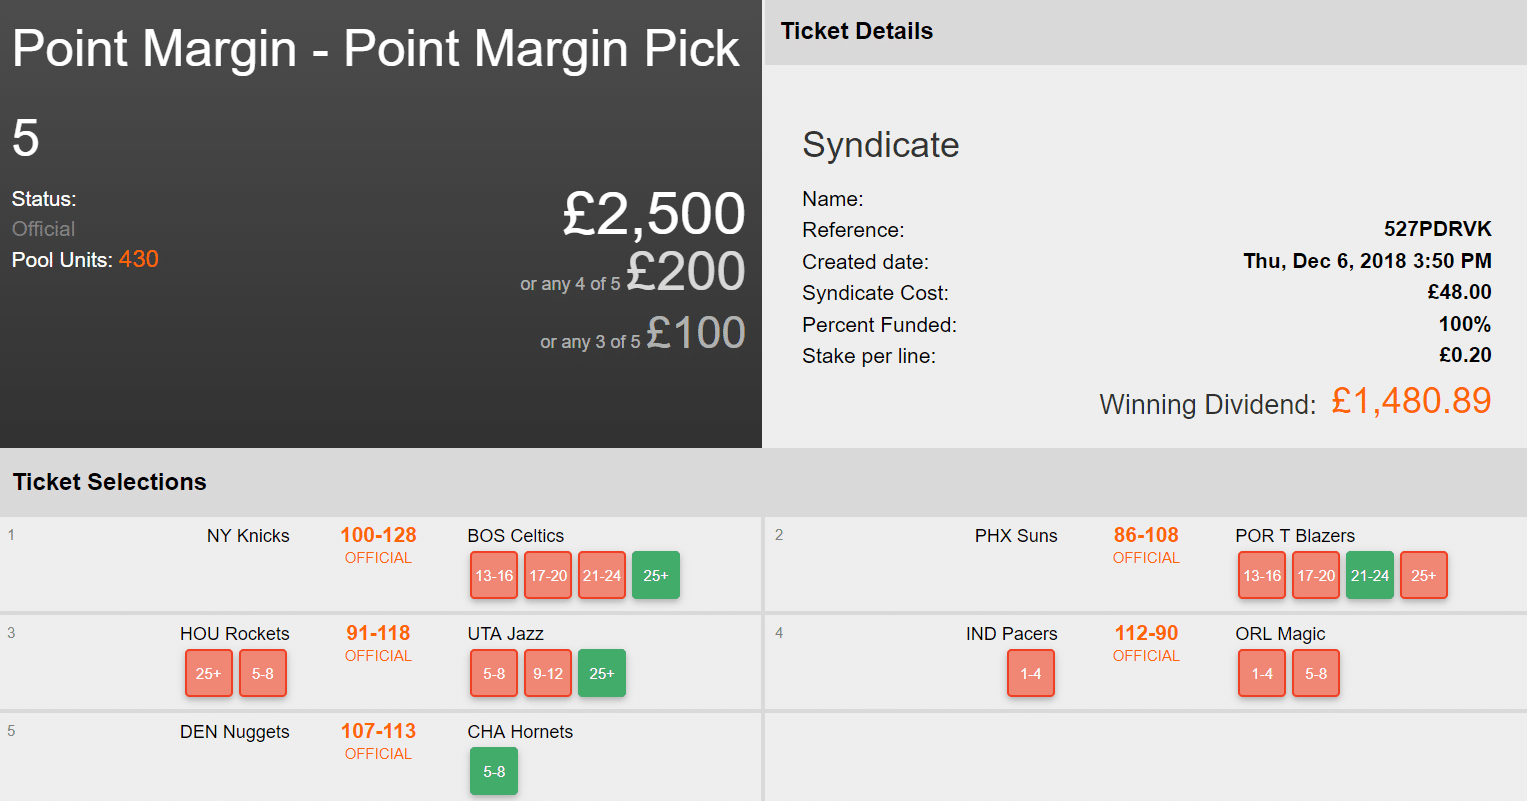
Task: Click the green 25+ chip under BOS Celtics
Action: pyautogui.click(x=656, y=575)
